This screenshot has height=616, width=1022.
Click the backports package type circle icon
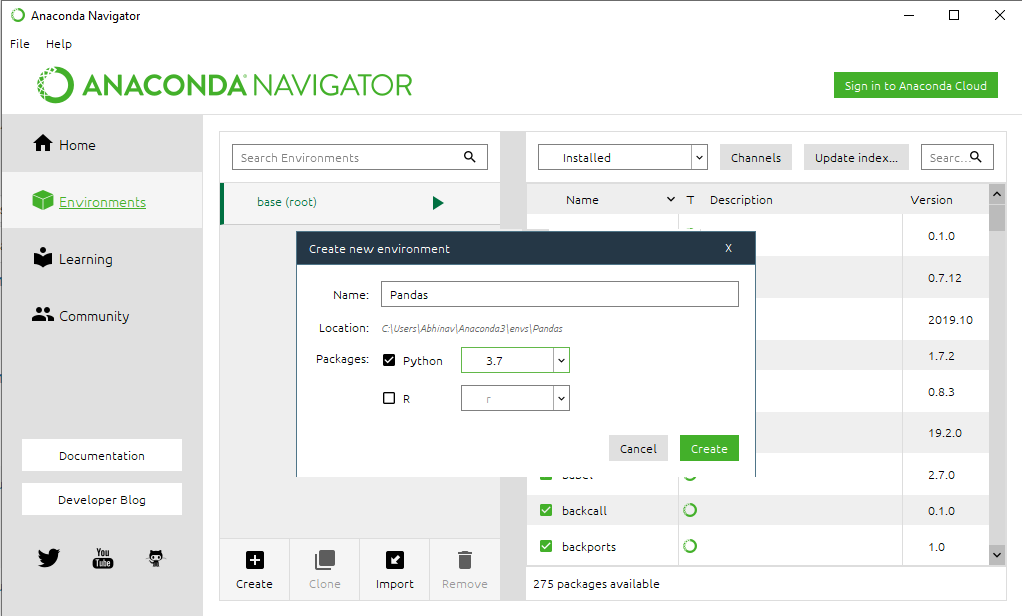tap(690, 546)
